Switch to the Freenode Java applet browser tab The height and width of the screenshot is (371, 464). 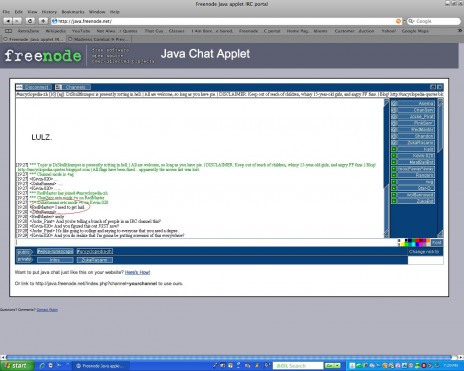[33, 39]
